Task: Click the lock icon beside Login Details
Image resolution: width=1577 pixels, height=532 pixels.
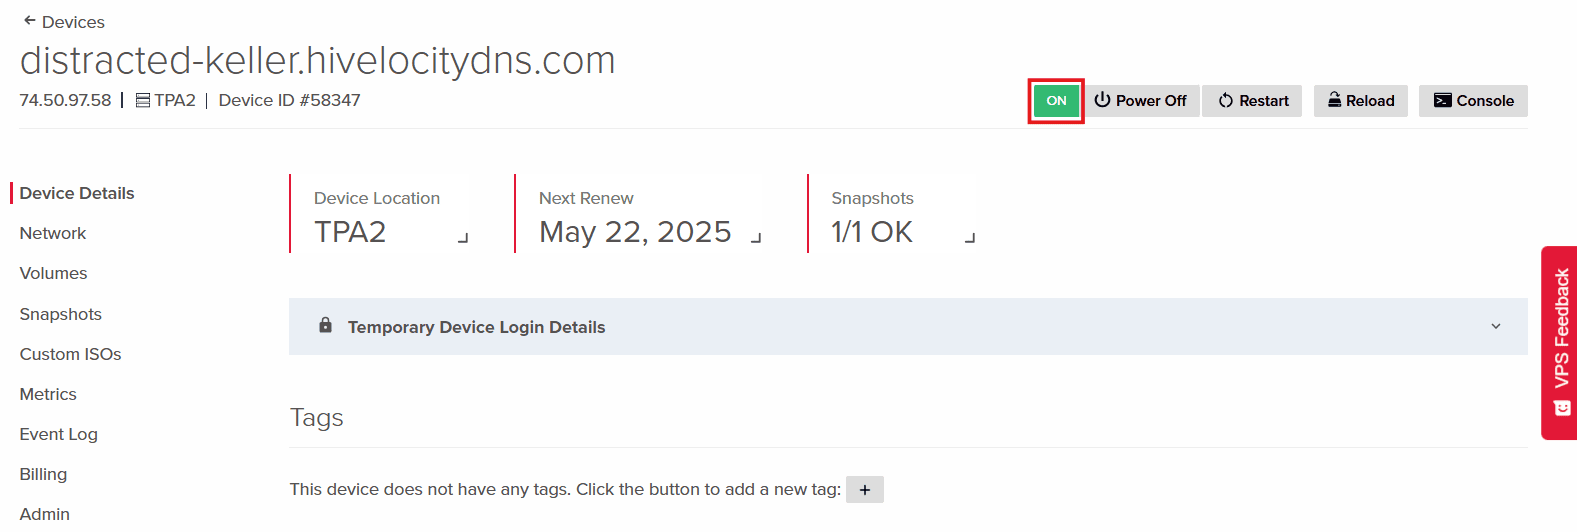Action: (325, 326)
